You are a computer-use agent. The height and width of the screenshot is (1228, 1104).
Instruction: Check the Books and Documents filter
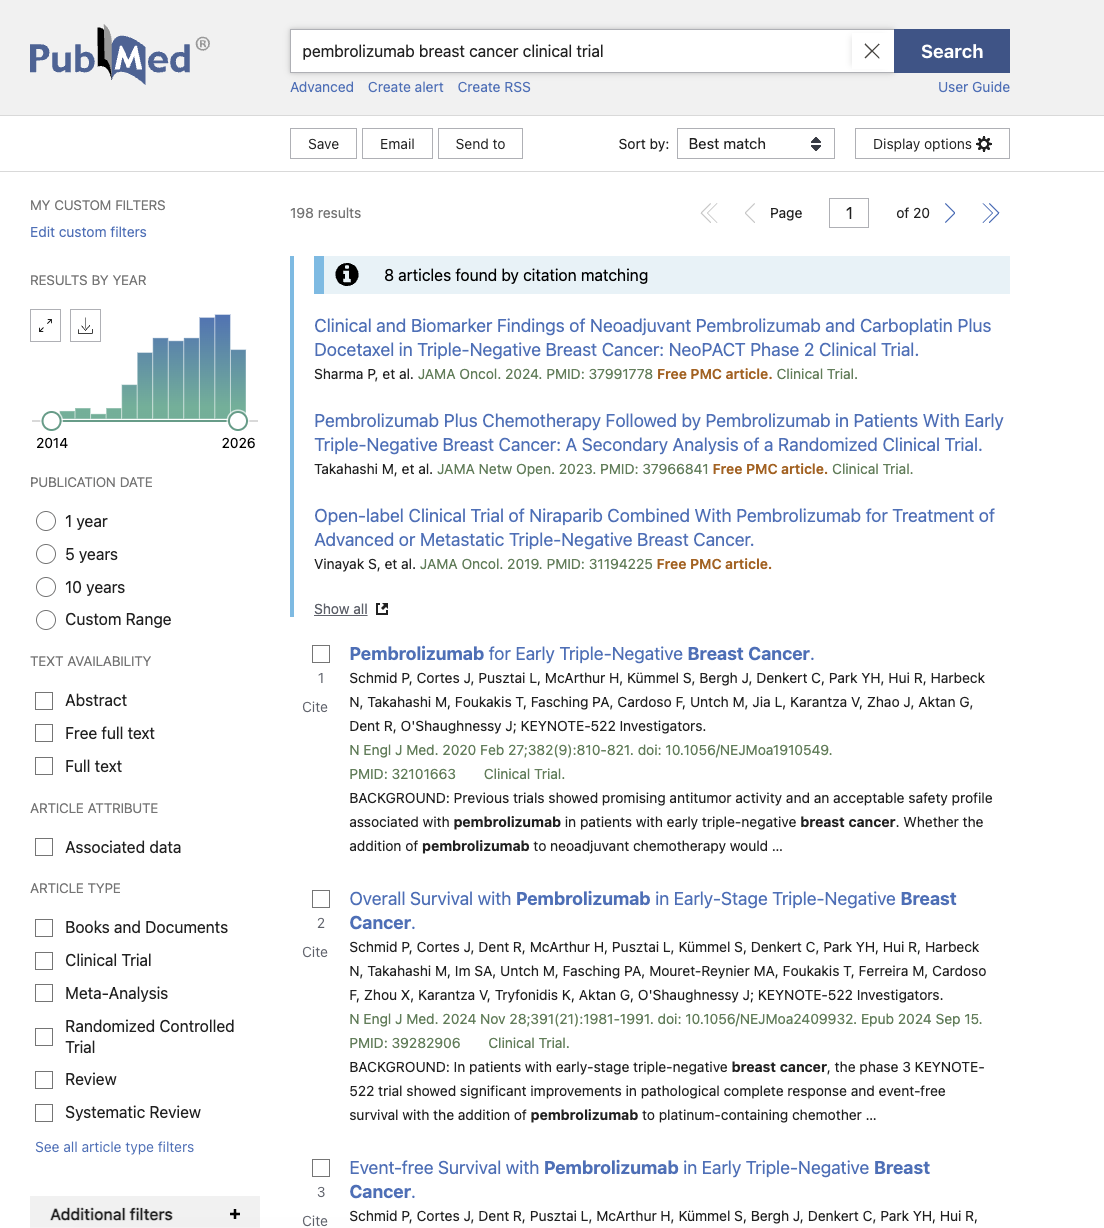coord(44,927)
